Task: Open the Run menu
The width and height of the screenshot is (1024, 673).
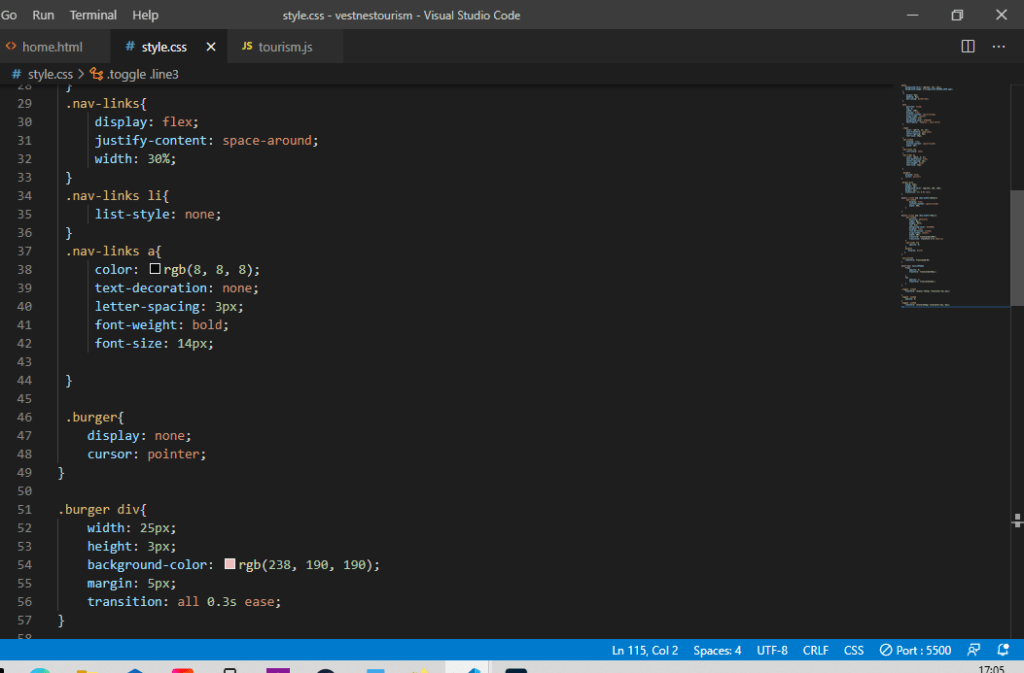Action: pos(43,15)
